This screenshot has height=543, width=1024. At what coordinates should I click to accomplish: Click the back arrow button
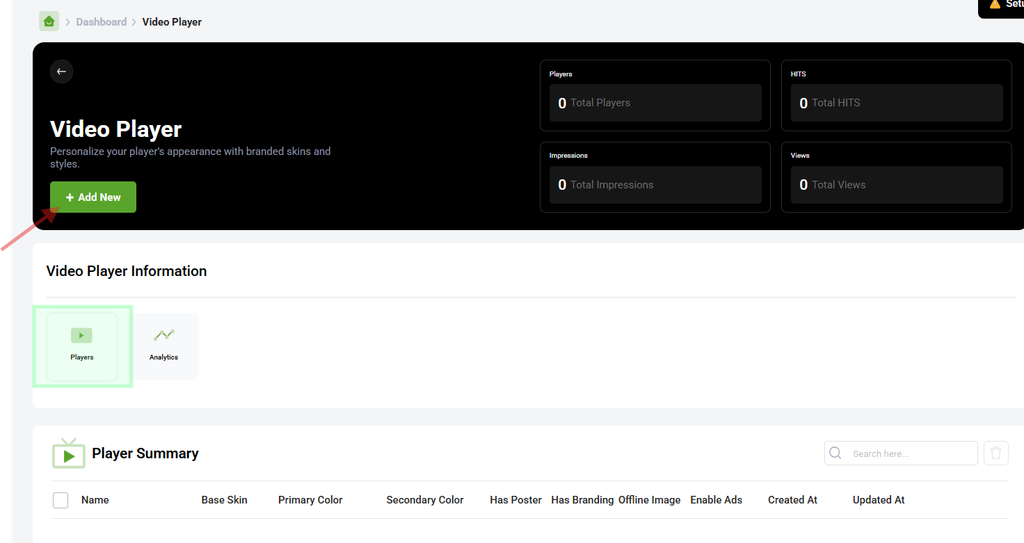61,71
